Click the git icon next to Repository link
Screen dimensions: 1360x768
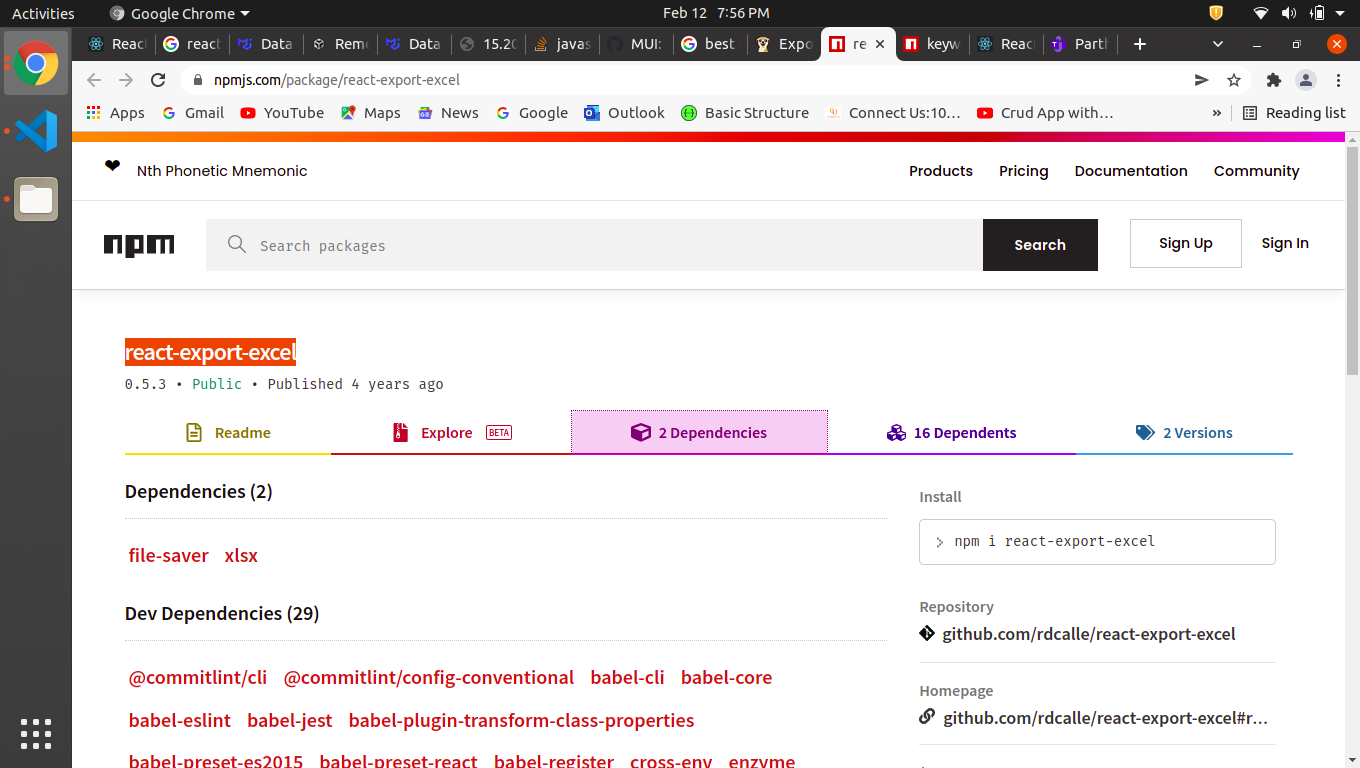927,634
